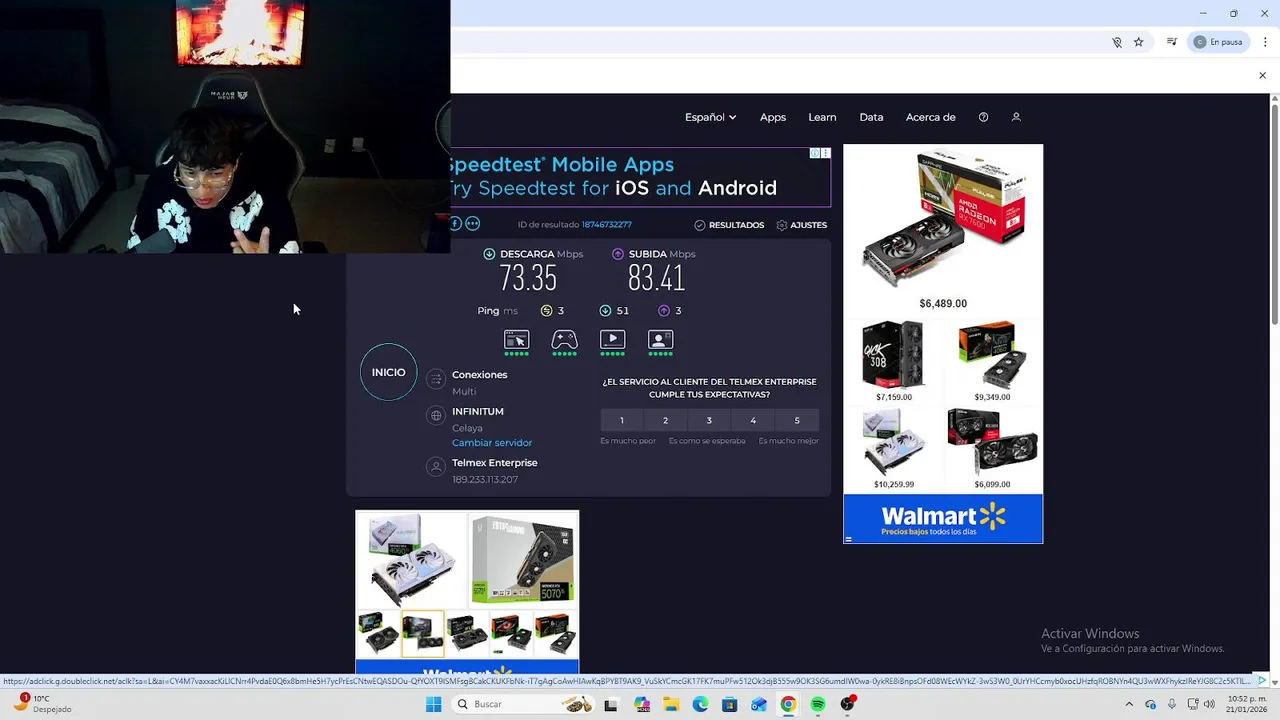Image resolution: width=1280 pixels, height=720 pixels.
Task: Click the $9,349.00 graphics card ad
Action: (992, 361)
